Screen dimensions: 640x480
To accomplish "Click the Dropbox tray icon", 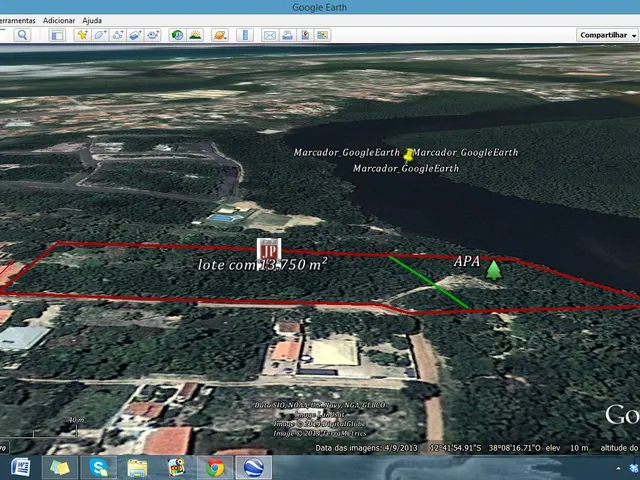I will 634,469.
